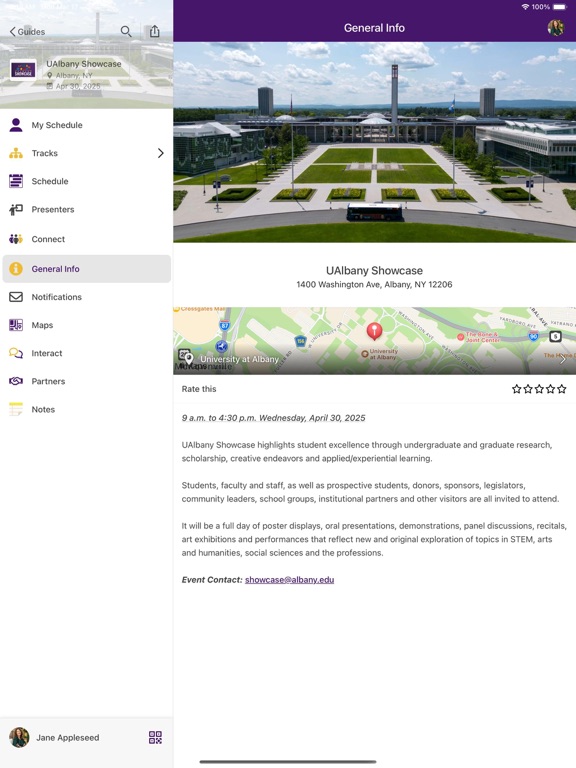The image size is (576, 768).
Task: Click the Presenters icon
Action: [16, 210]
